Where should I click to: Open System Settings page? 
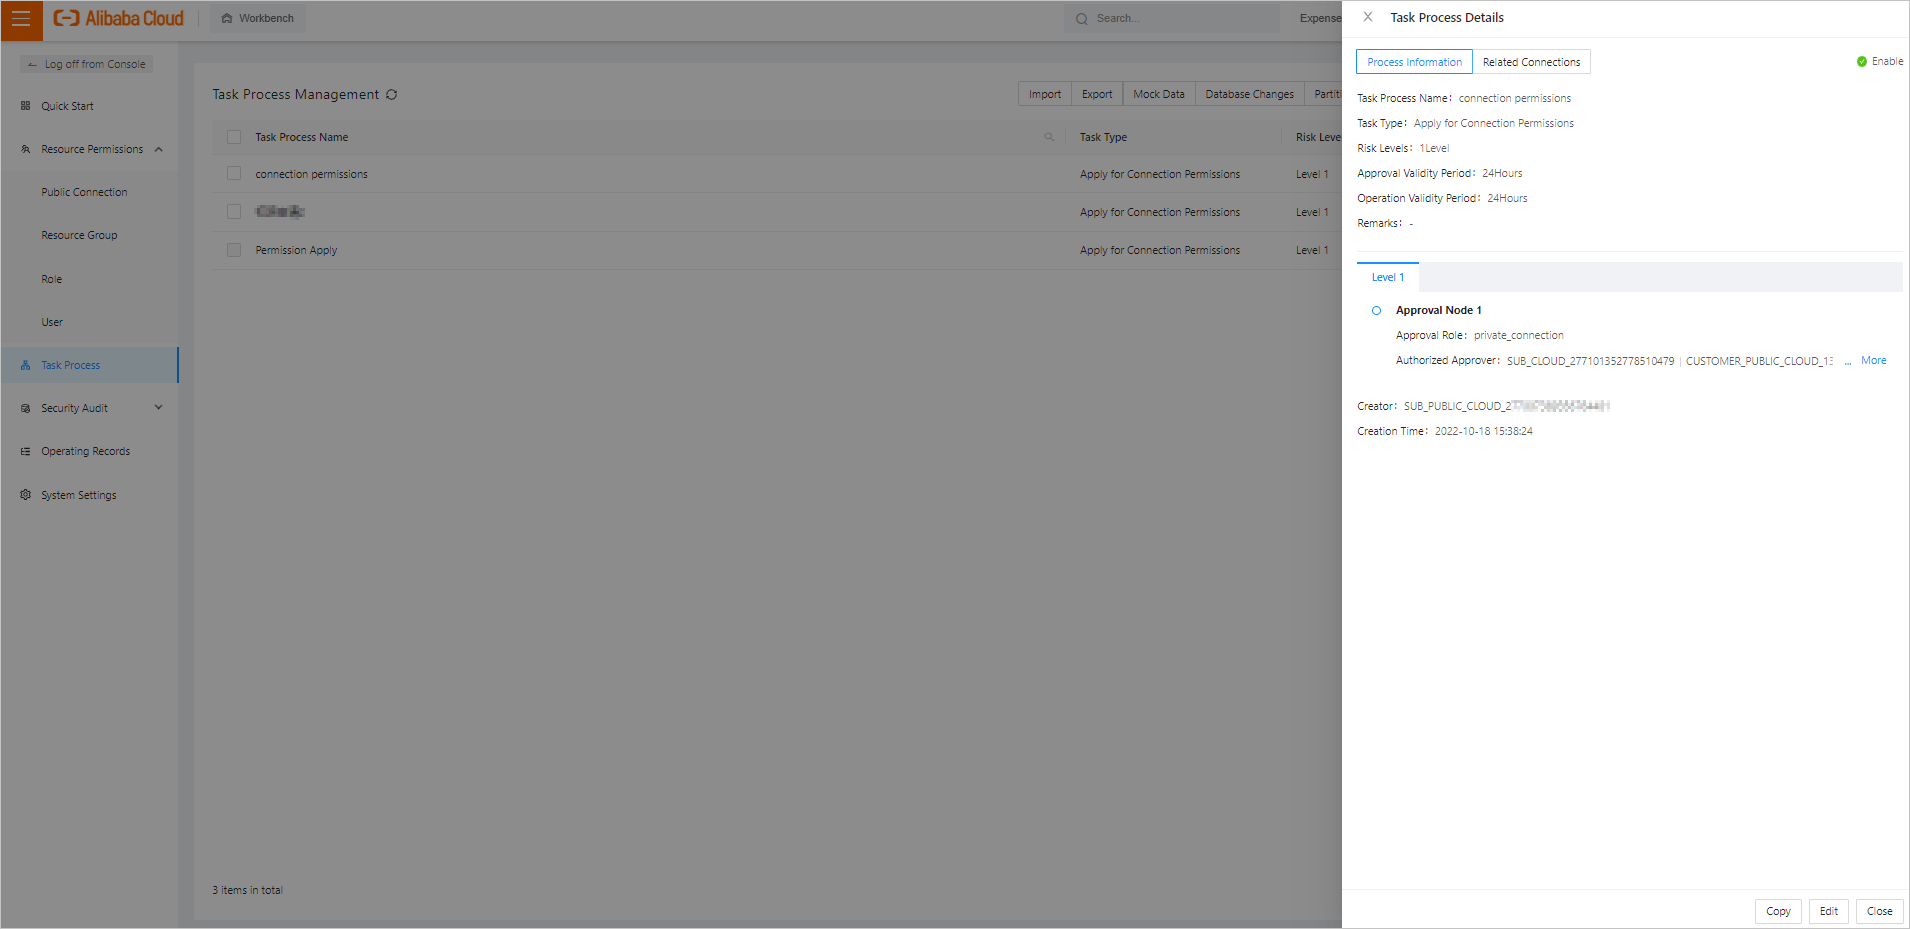(78, 495)
